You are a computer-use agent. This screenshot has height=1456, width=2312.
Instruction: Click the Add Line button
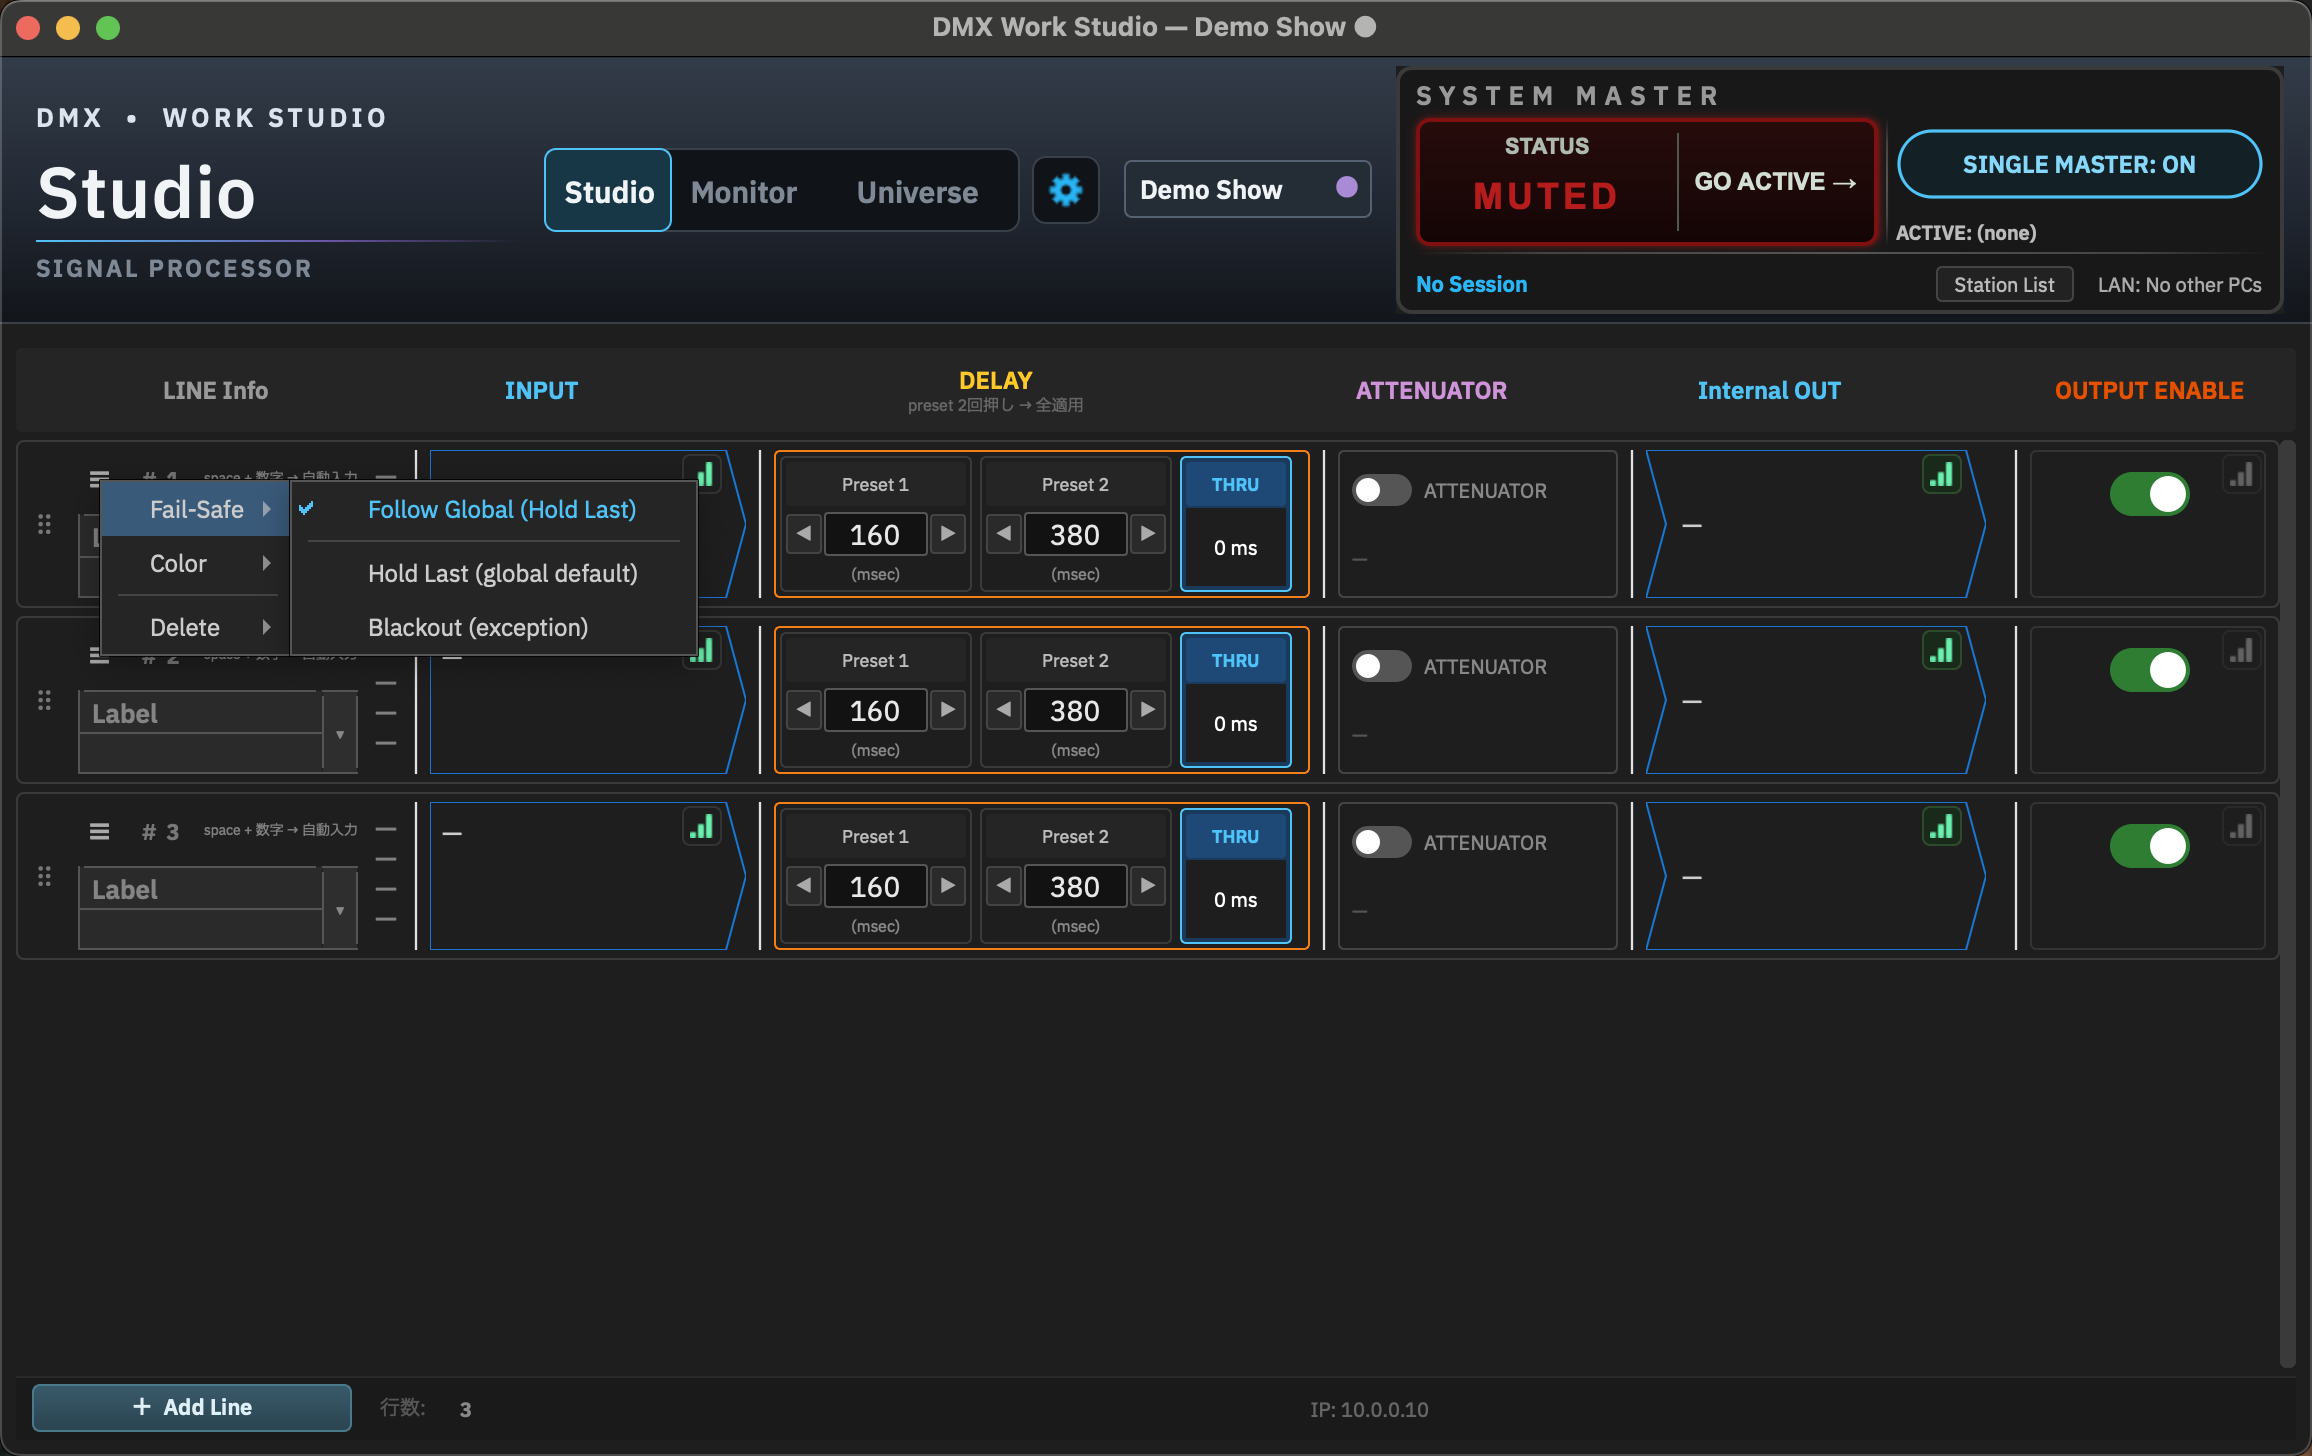pos(192,1407)
